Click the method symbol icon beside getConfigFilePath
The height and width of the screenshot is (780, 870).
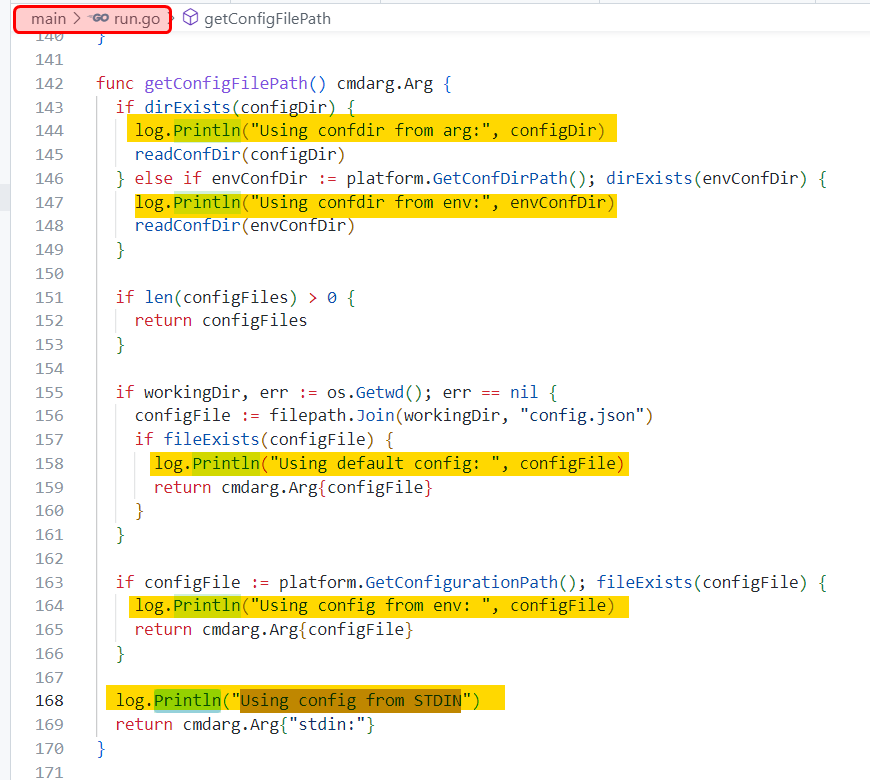[190, 19]
